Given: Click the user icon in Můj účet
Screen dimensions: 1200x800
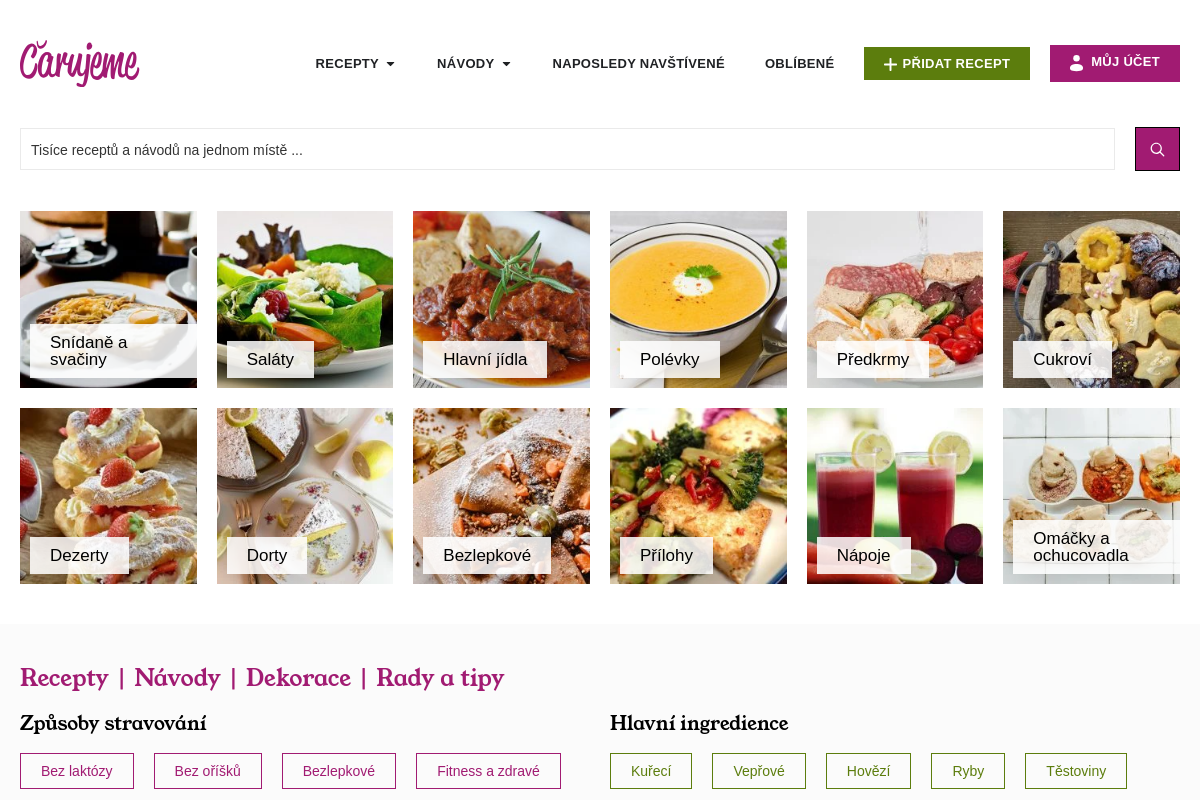Looking at the screenshot, I should click(x=1076, y=63).
